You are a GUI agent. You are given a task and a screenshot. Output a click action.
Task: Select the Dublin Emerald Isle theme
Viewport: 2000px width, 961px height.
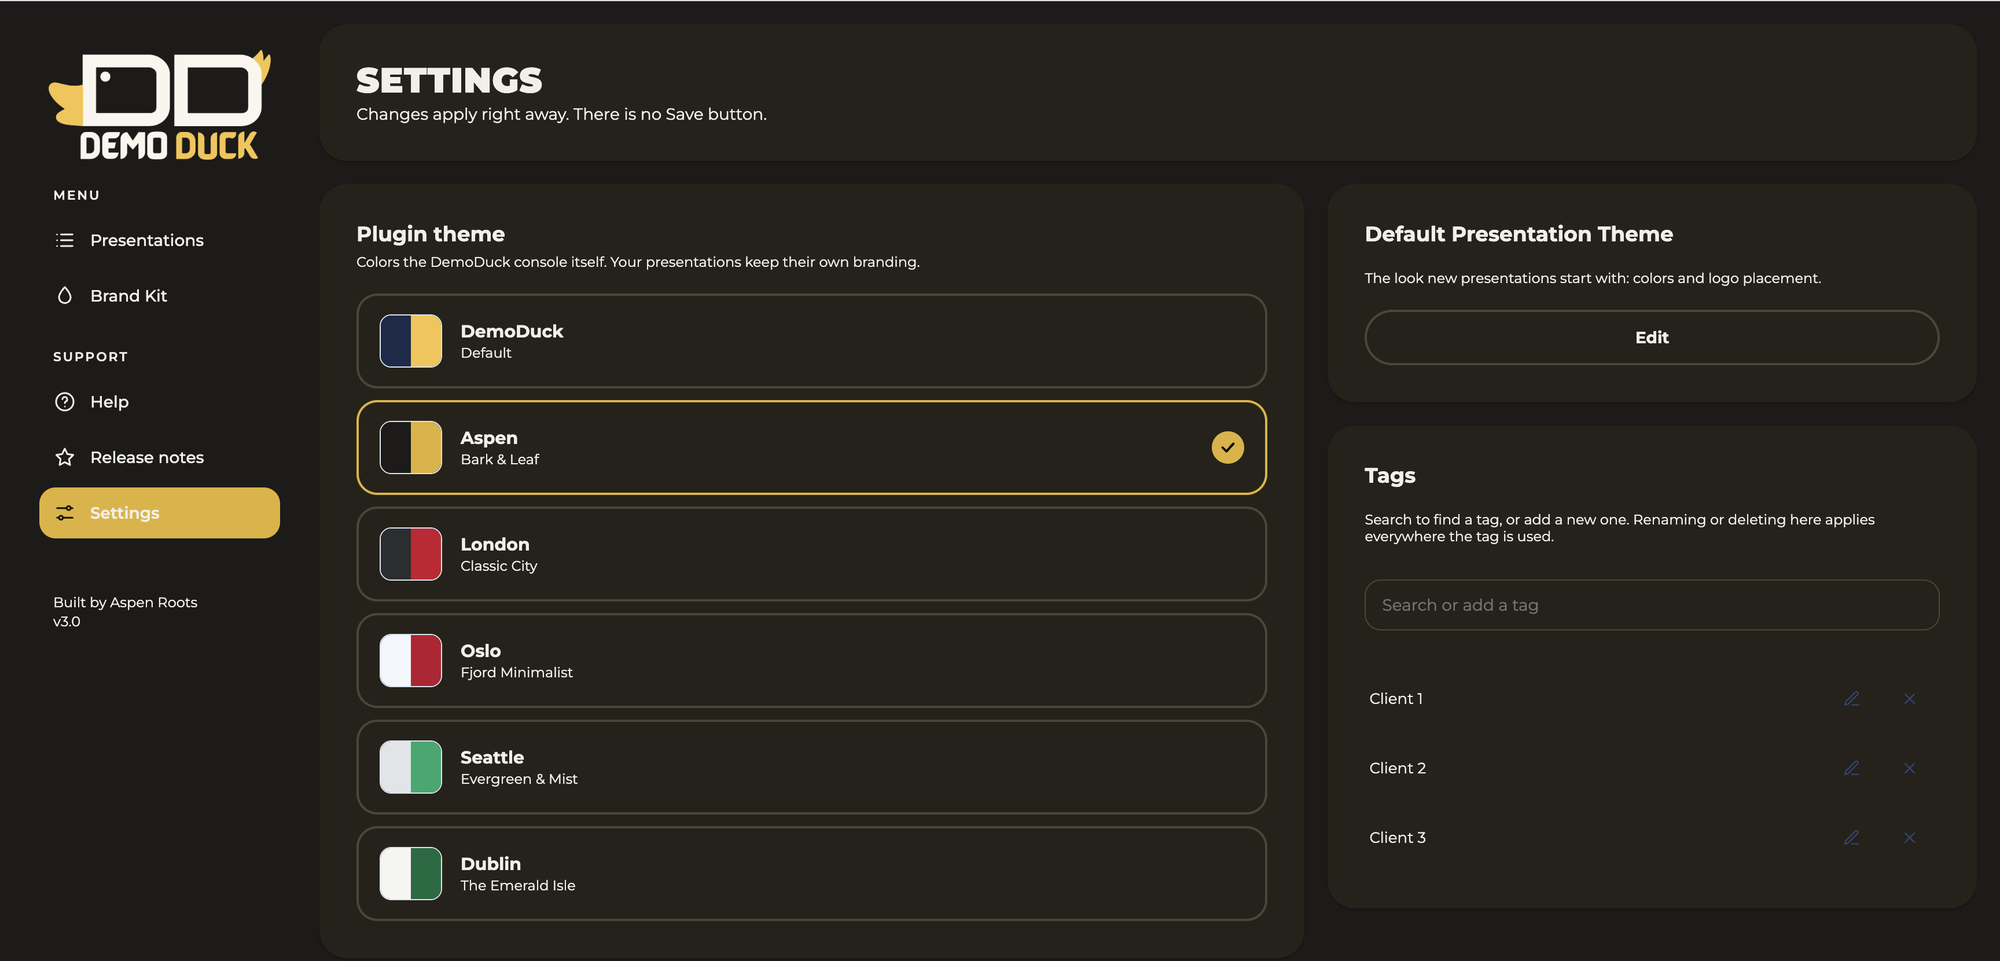point(811,873)
